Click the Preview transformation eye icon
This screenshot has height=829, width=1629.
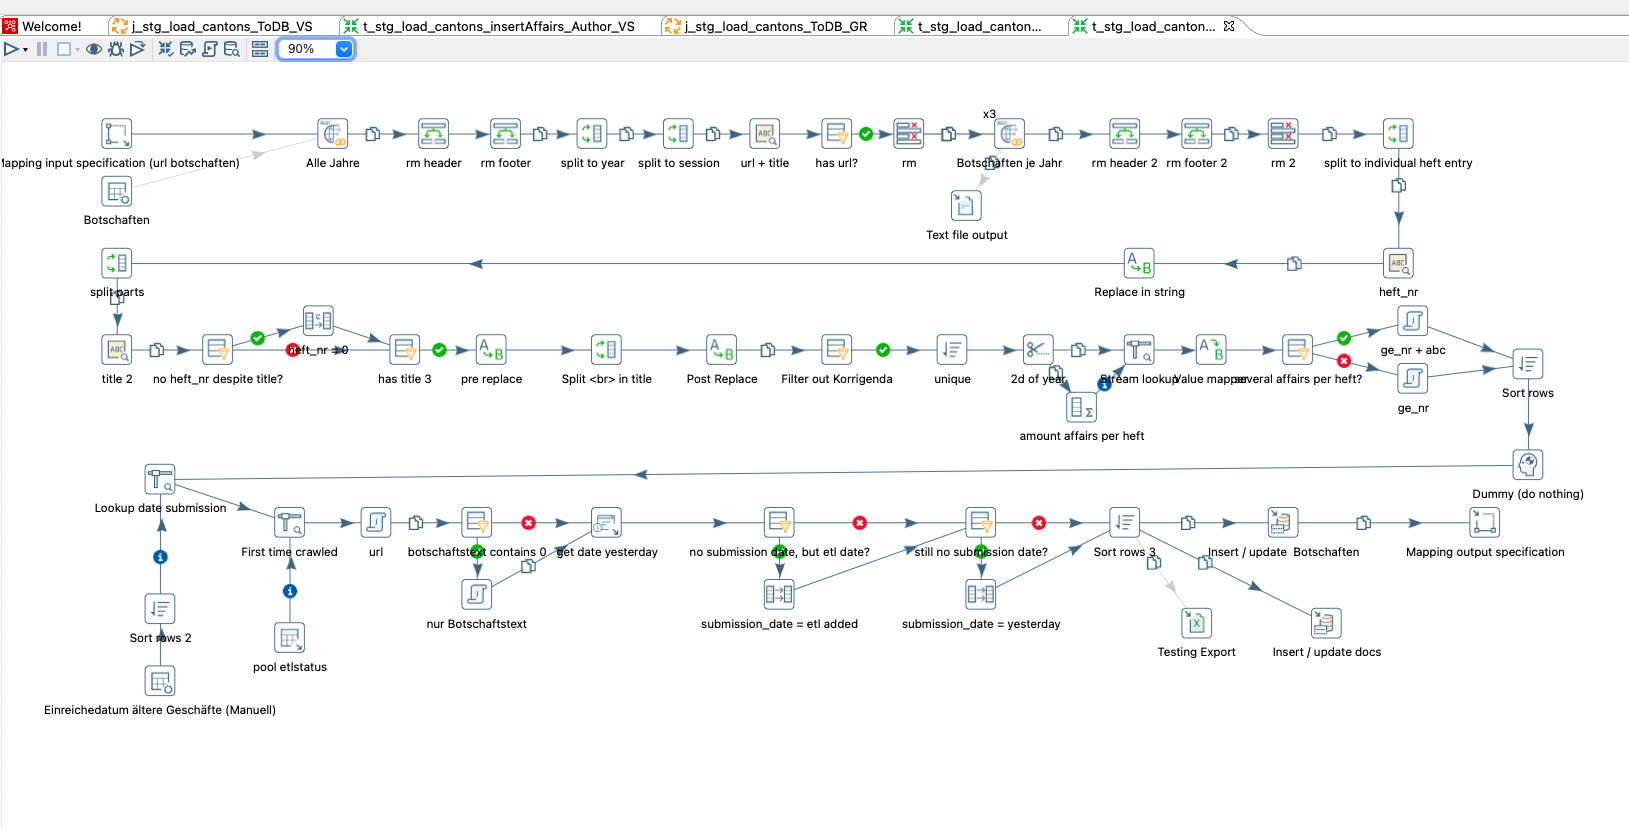click(94, 49)
